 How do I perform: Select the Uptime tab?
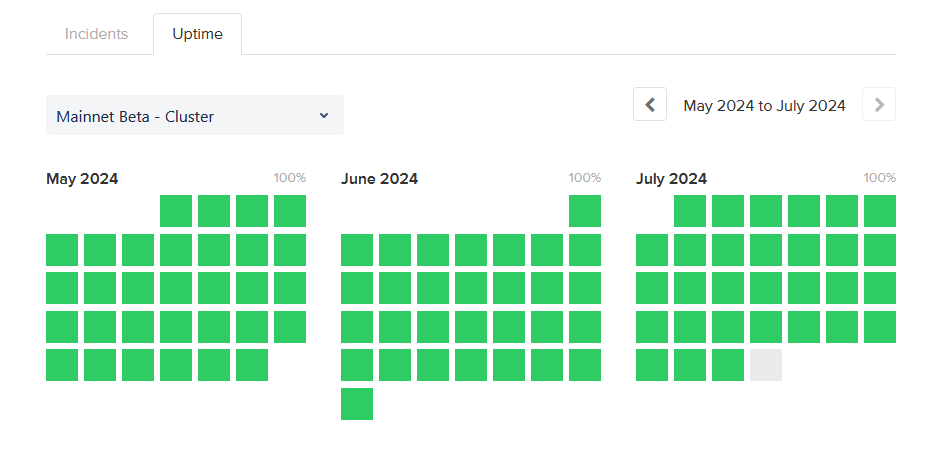pos(197,35)
